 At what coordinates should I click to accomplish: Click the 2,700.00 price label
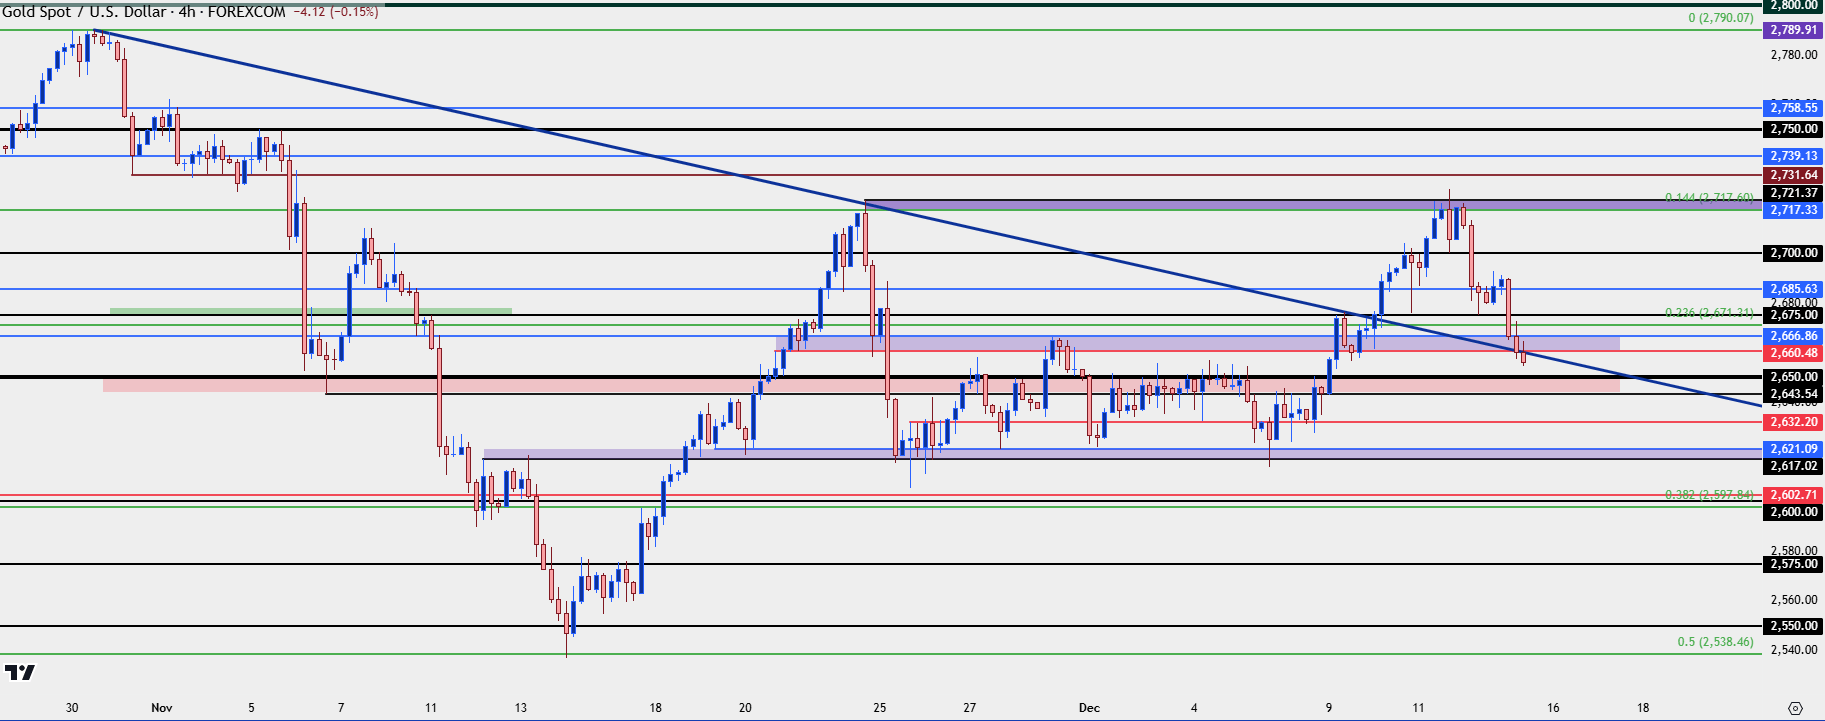(x=1793, y=253)
